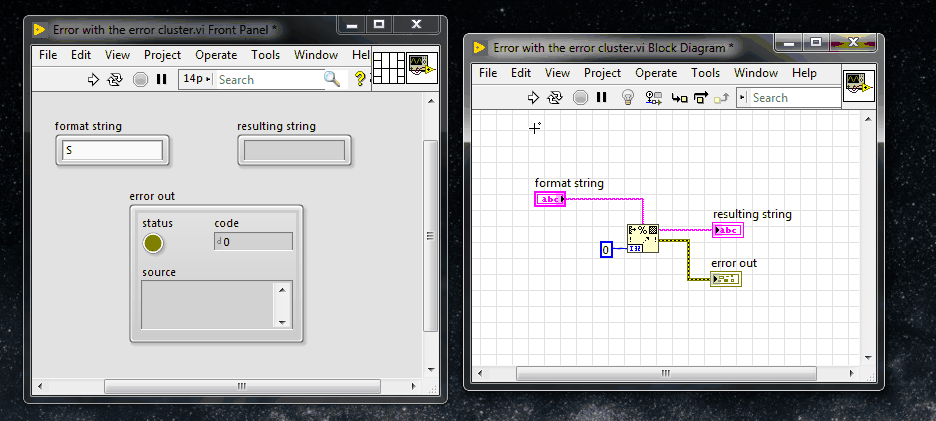Open Window menu in Block Diagram window
Screen dimensions: 936x421
756,73
